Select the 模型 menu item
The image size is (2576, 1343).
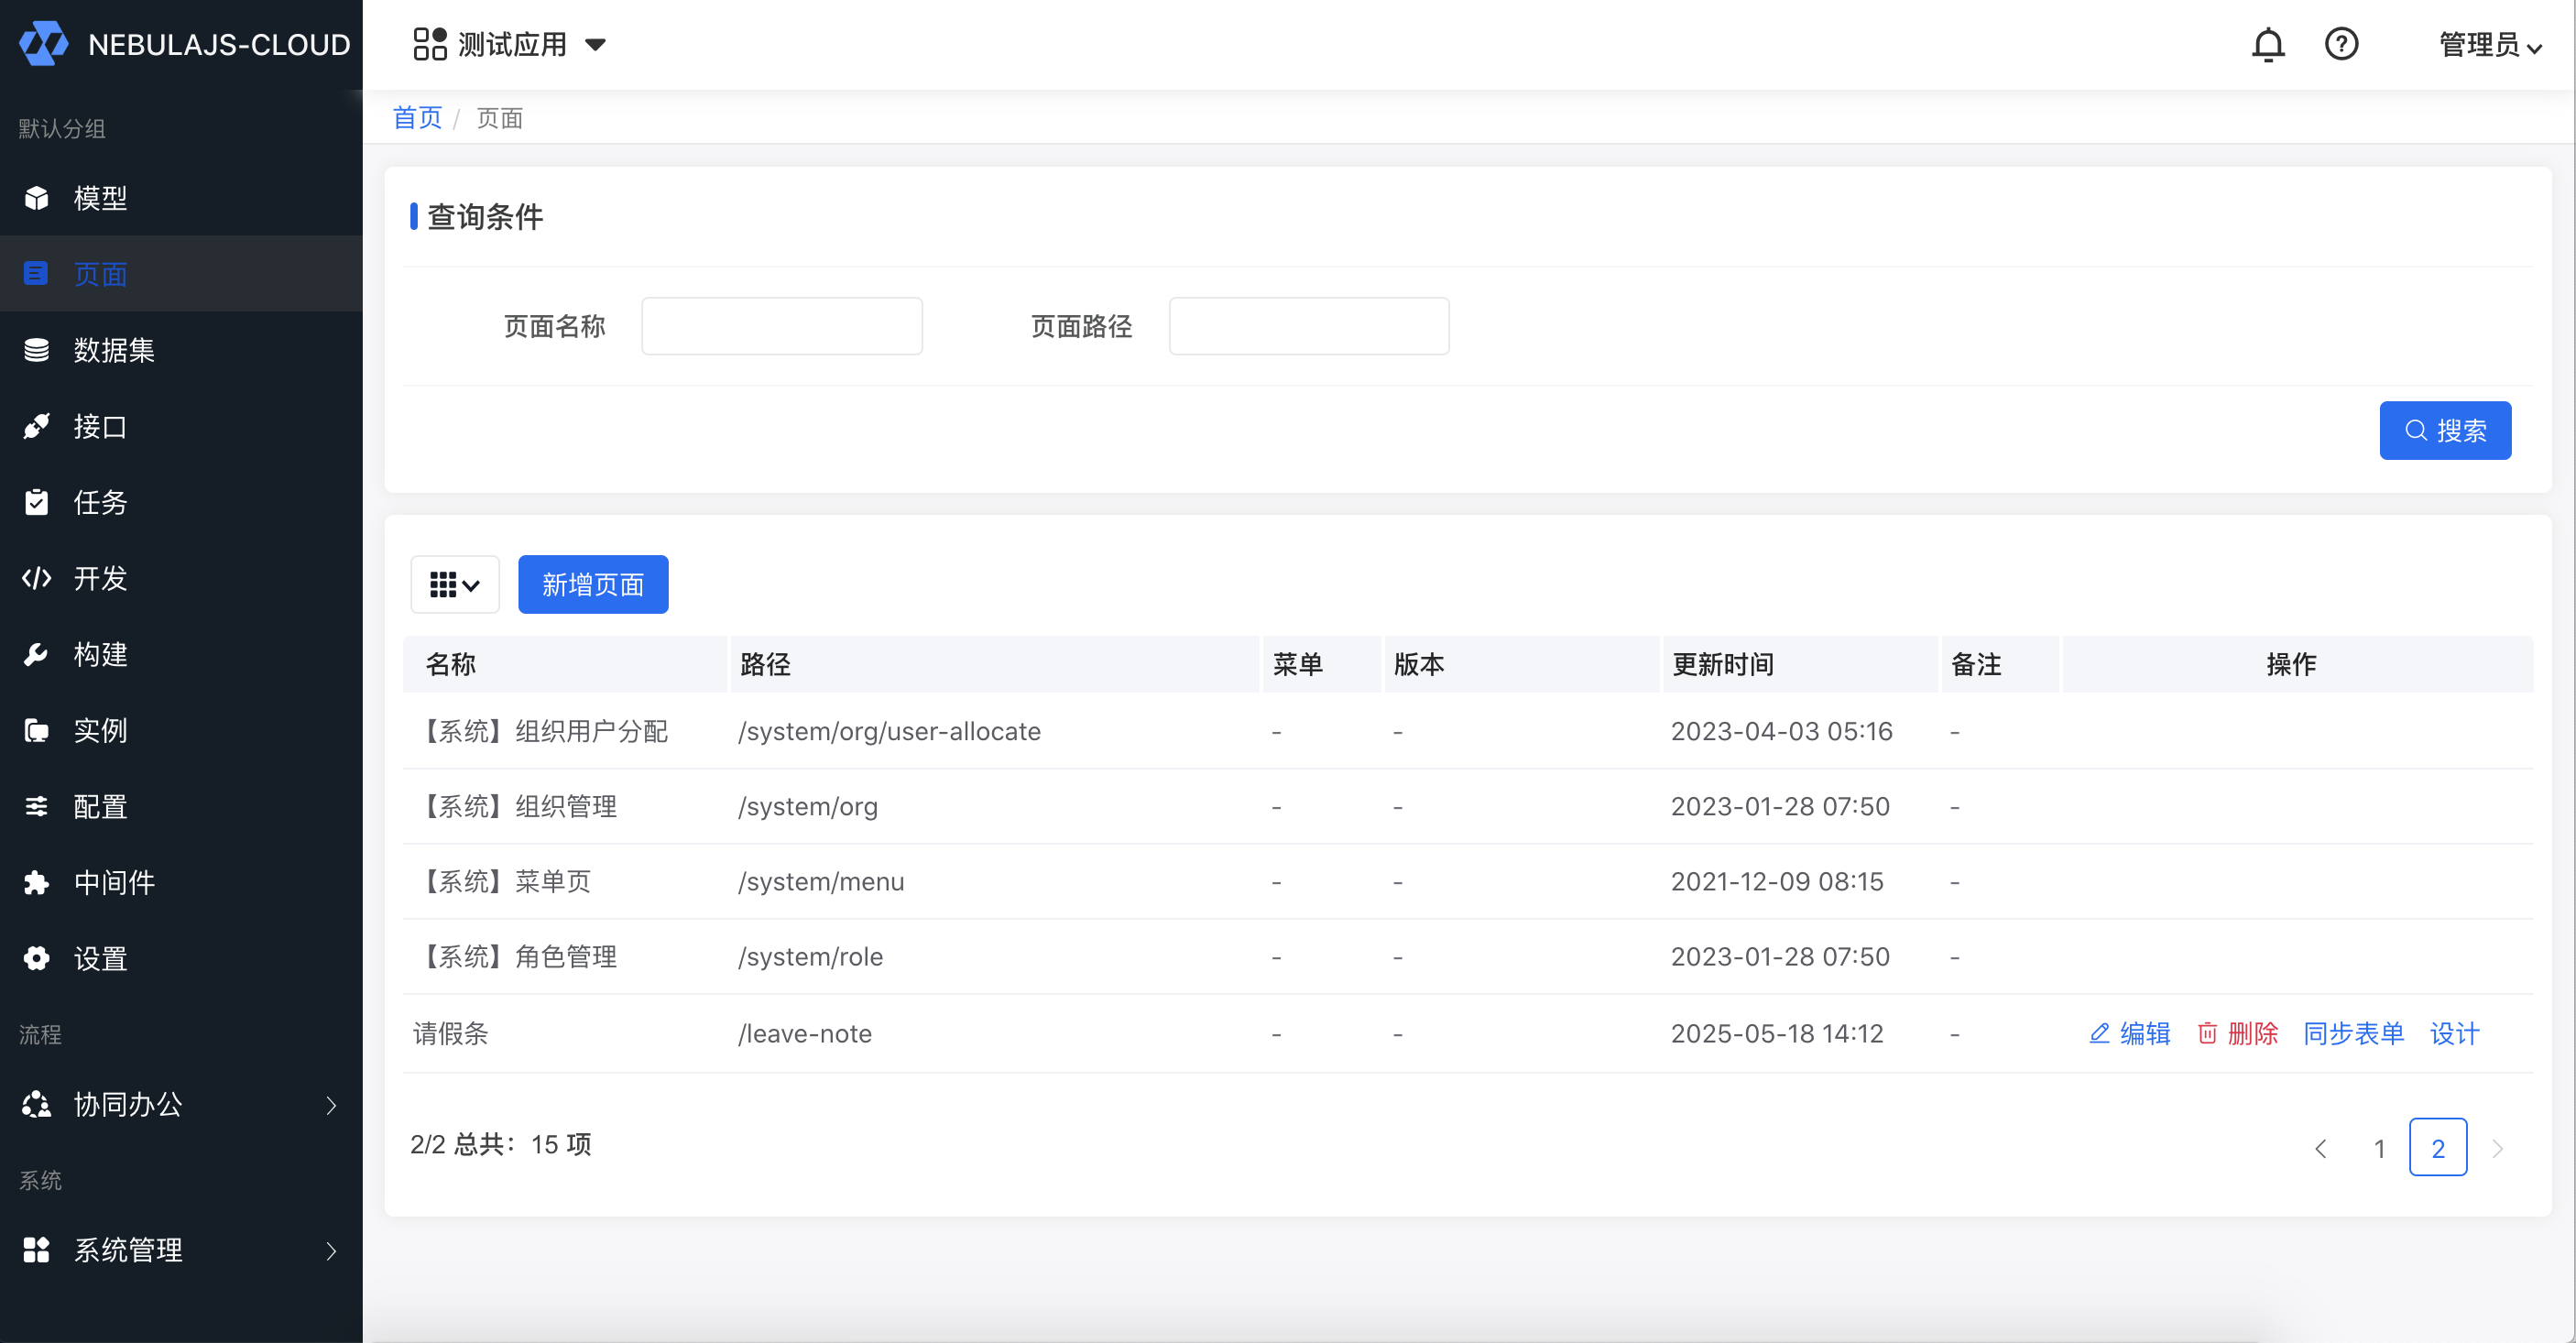click(100, 198)
